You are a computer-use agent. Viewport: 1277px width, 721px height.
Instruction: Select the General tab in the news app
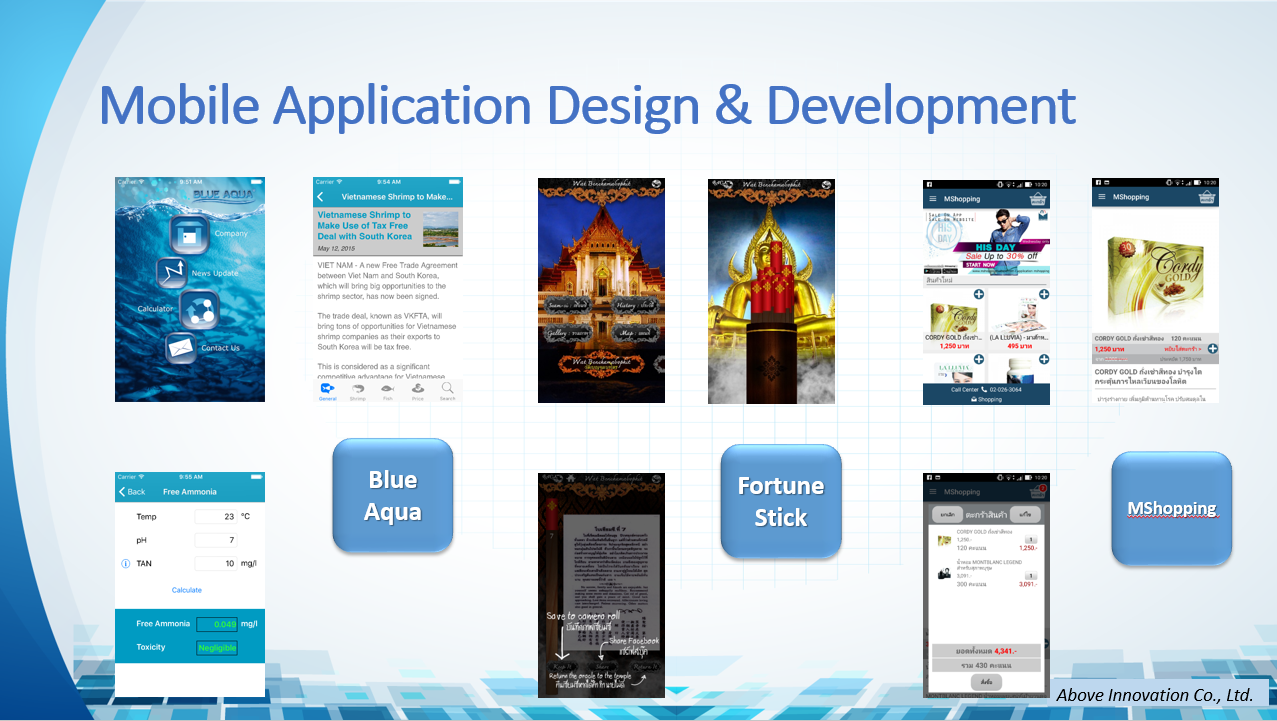pos(327,391)
